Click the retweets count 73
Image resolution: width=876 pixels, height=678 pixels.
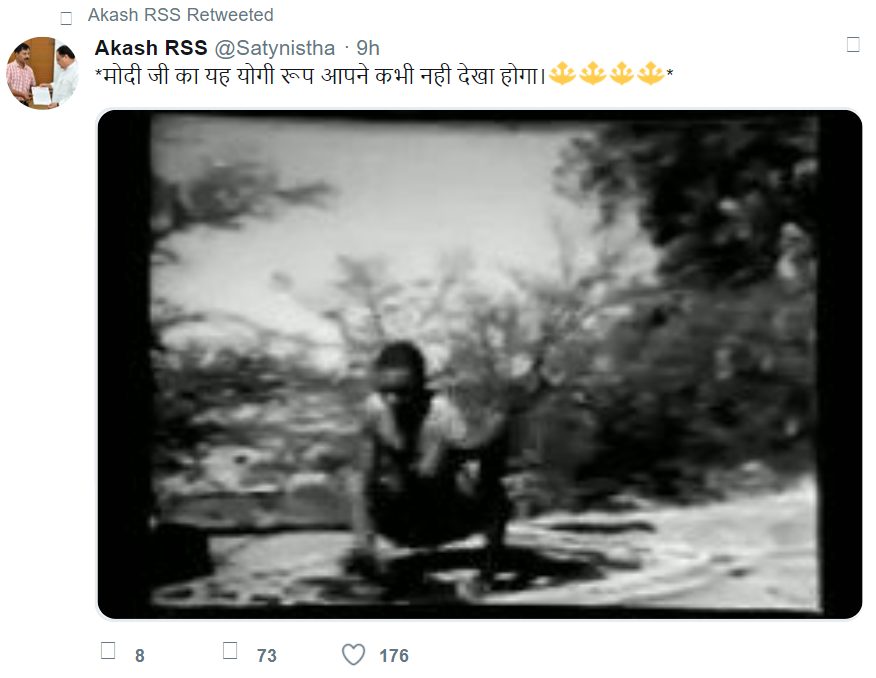[x=266, y=656]
